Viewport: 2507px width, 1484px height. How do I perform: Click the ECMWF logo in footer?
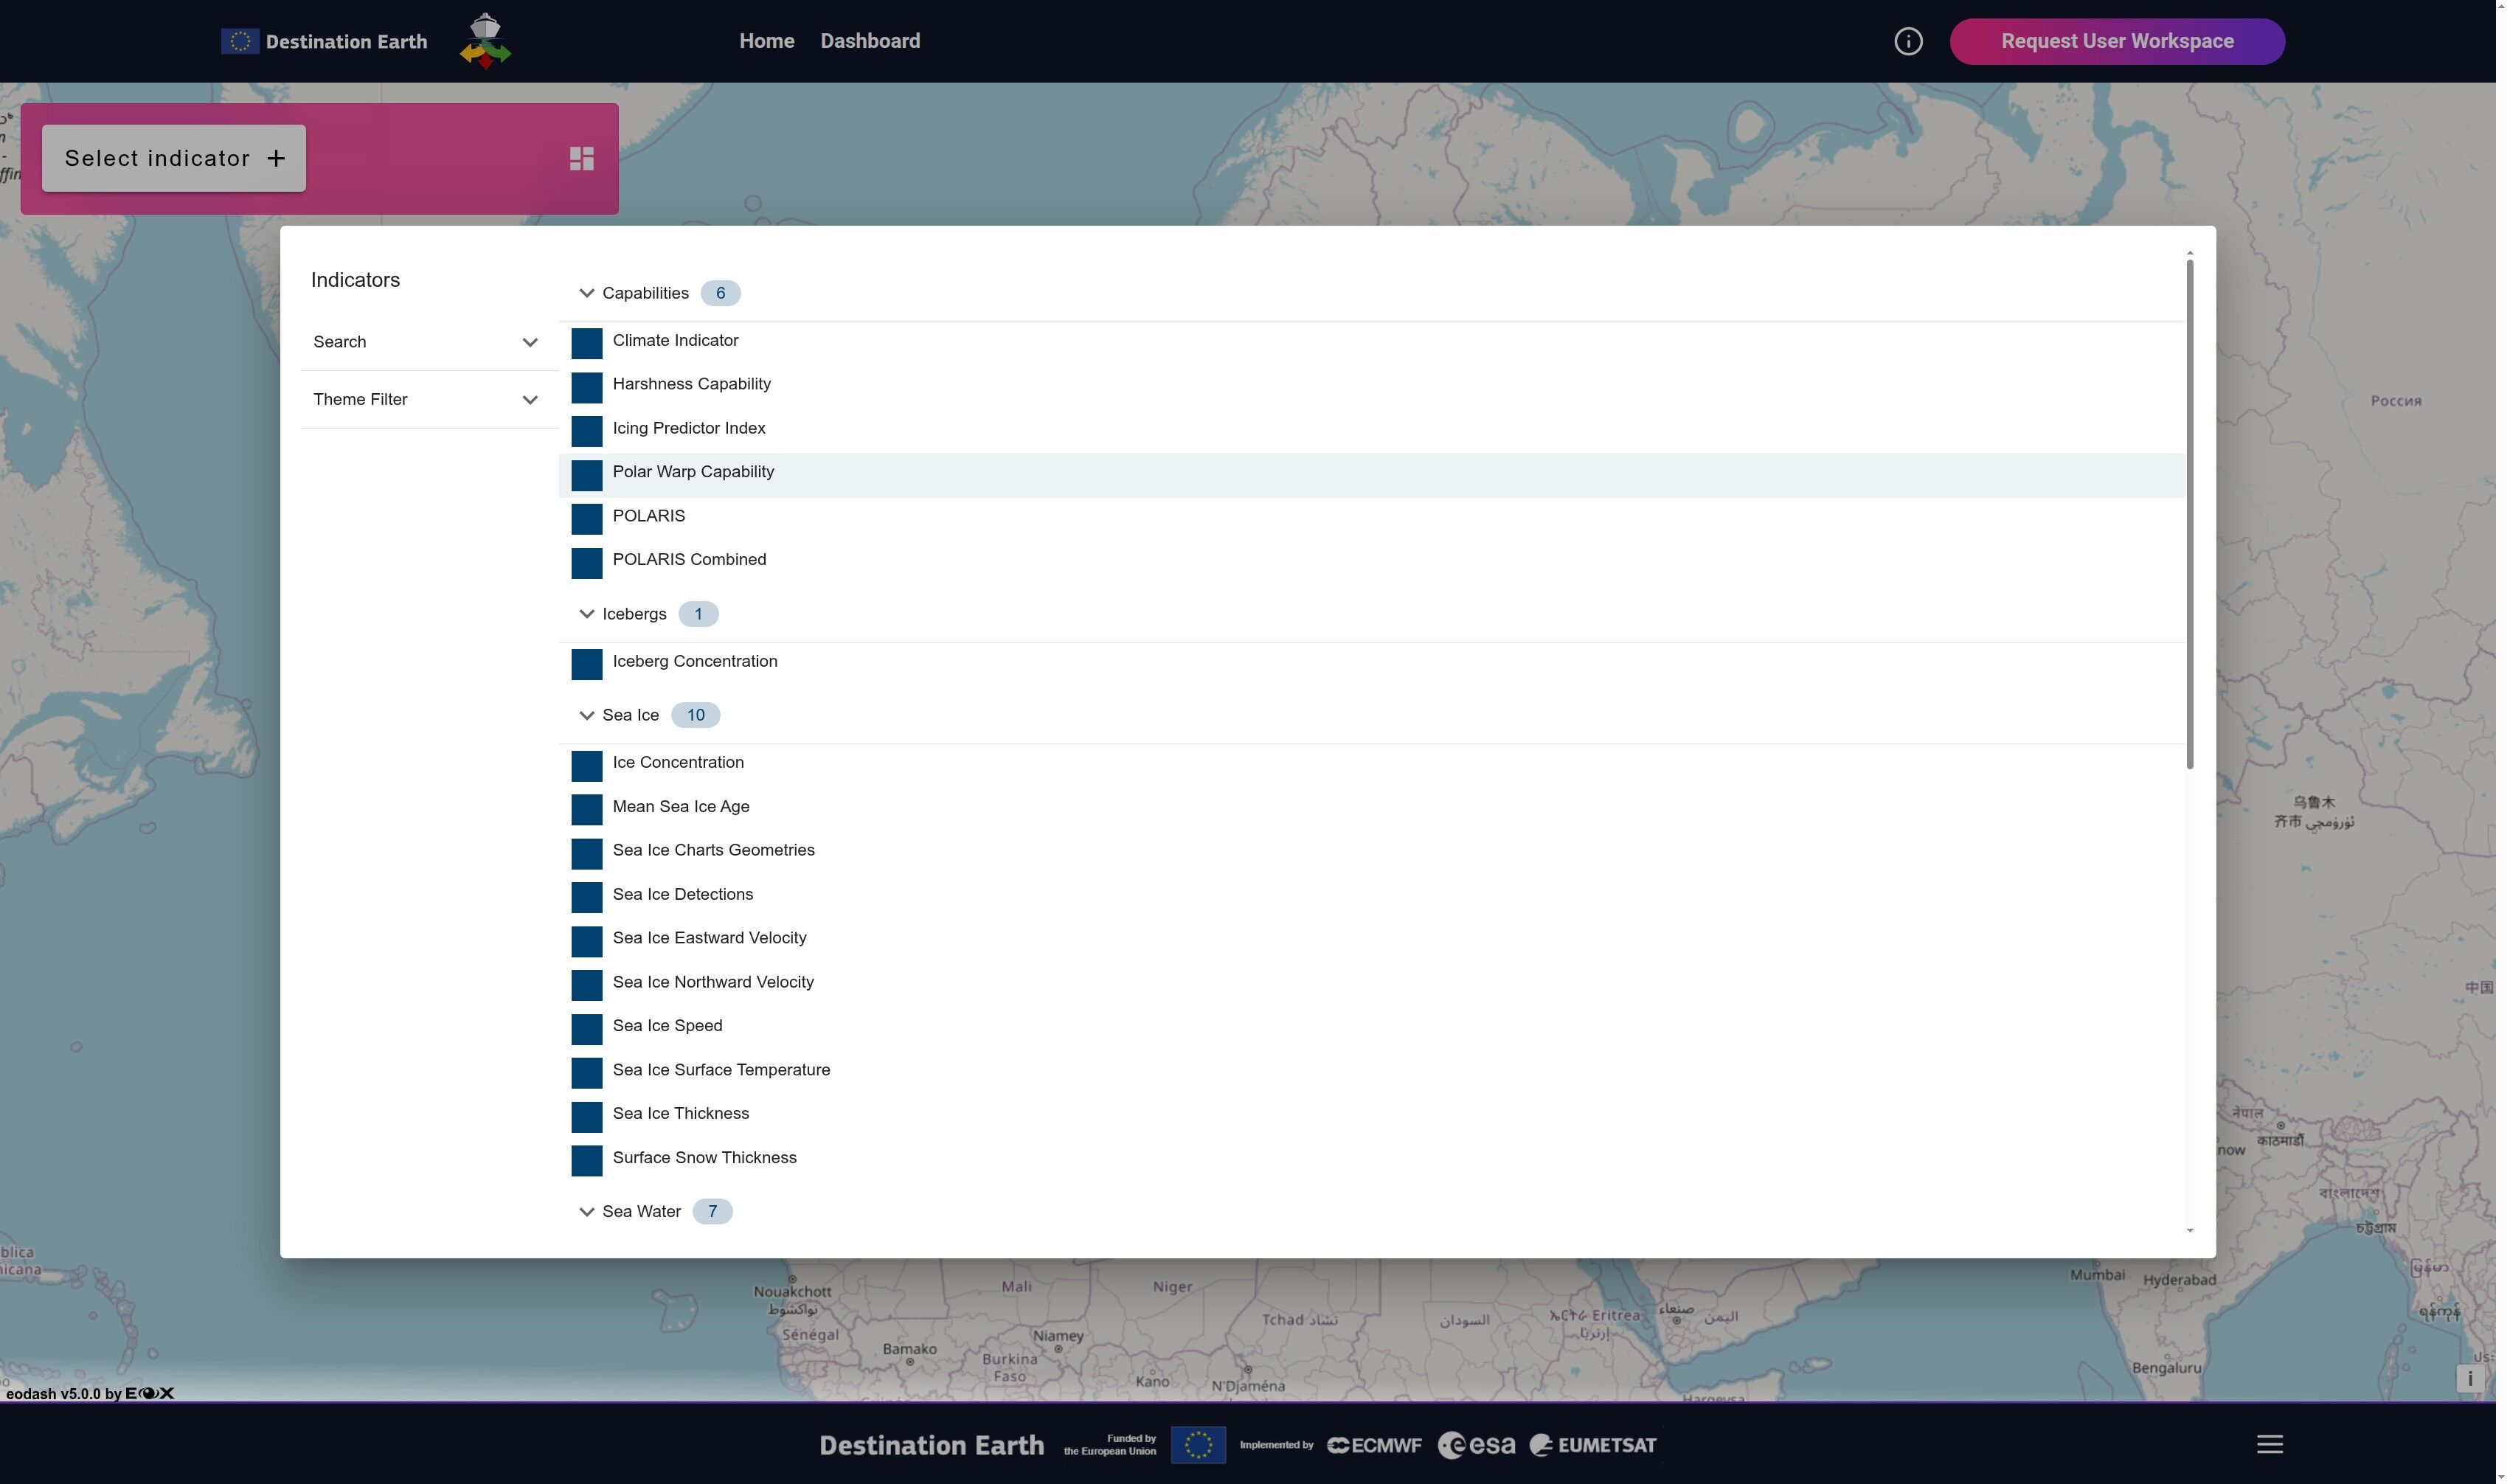pos(1374,1445)
